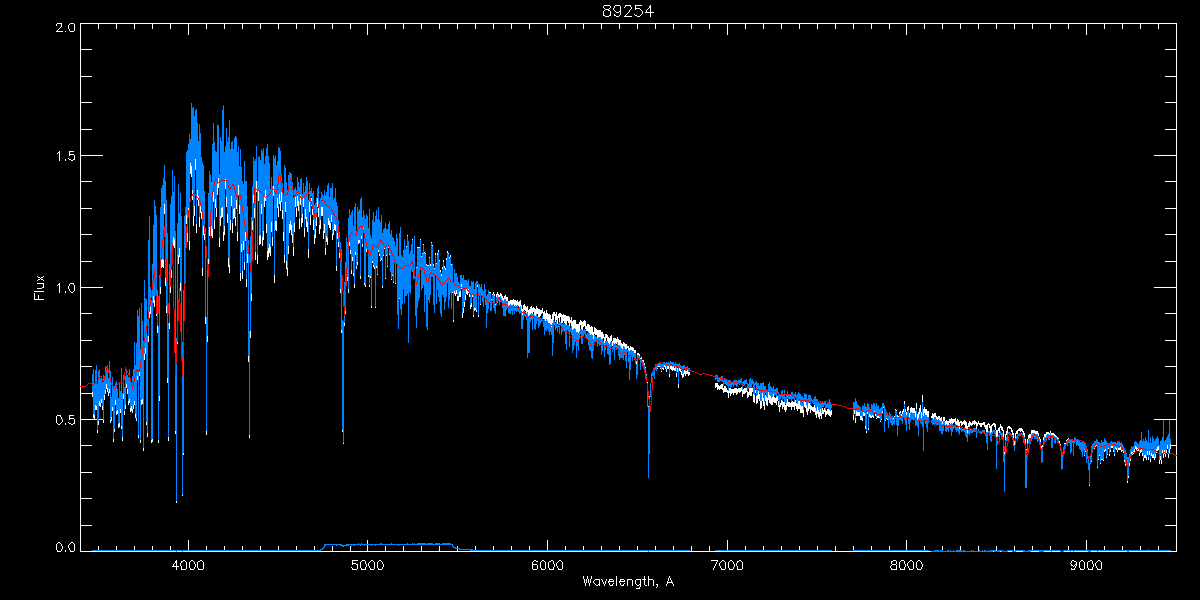Select the 5000 wavelength tick label
The width and height of the screenshot is (1200, 600).
coord(367,564)
